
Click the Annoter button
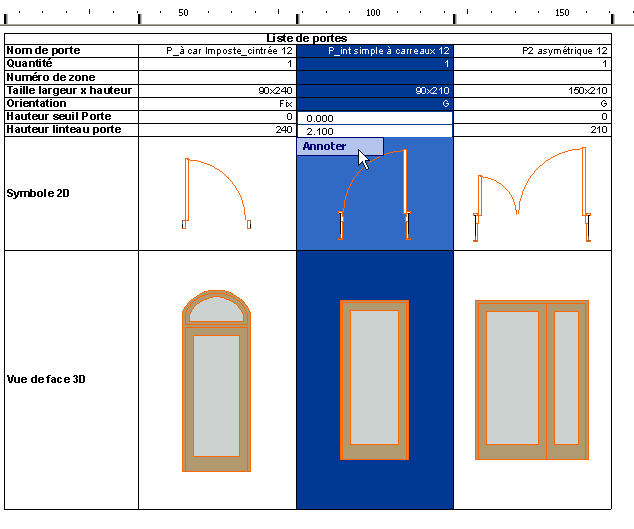pos(340,146)
